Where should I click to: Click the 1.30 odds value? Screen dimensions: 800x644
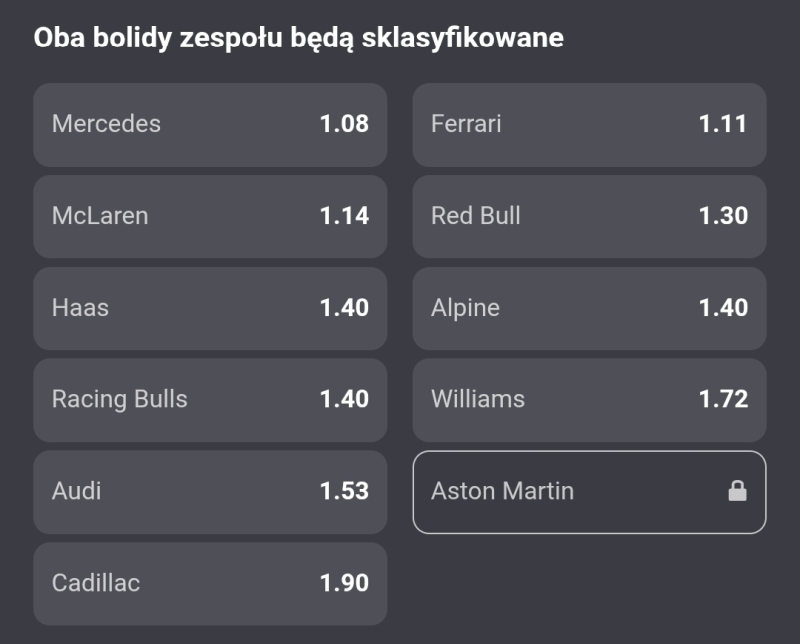click(723, 216)
